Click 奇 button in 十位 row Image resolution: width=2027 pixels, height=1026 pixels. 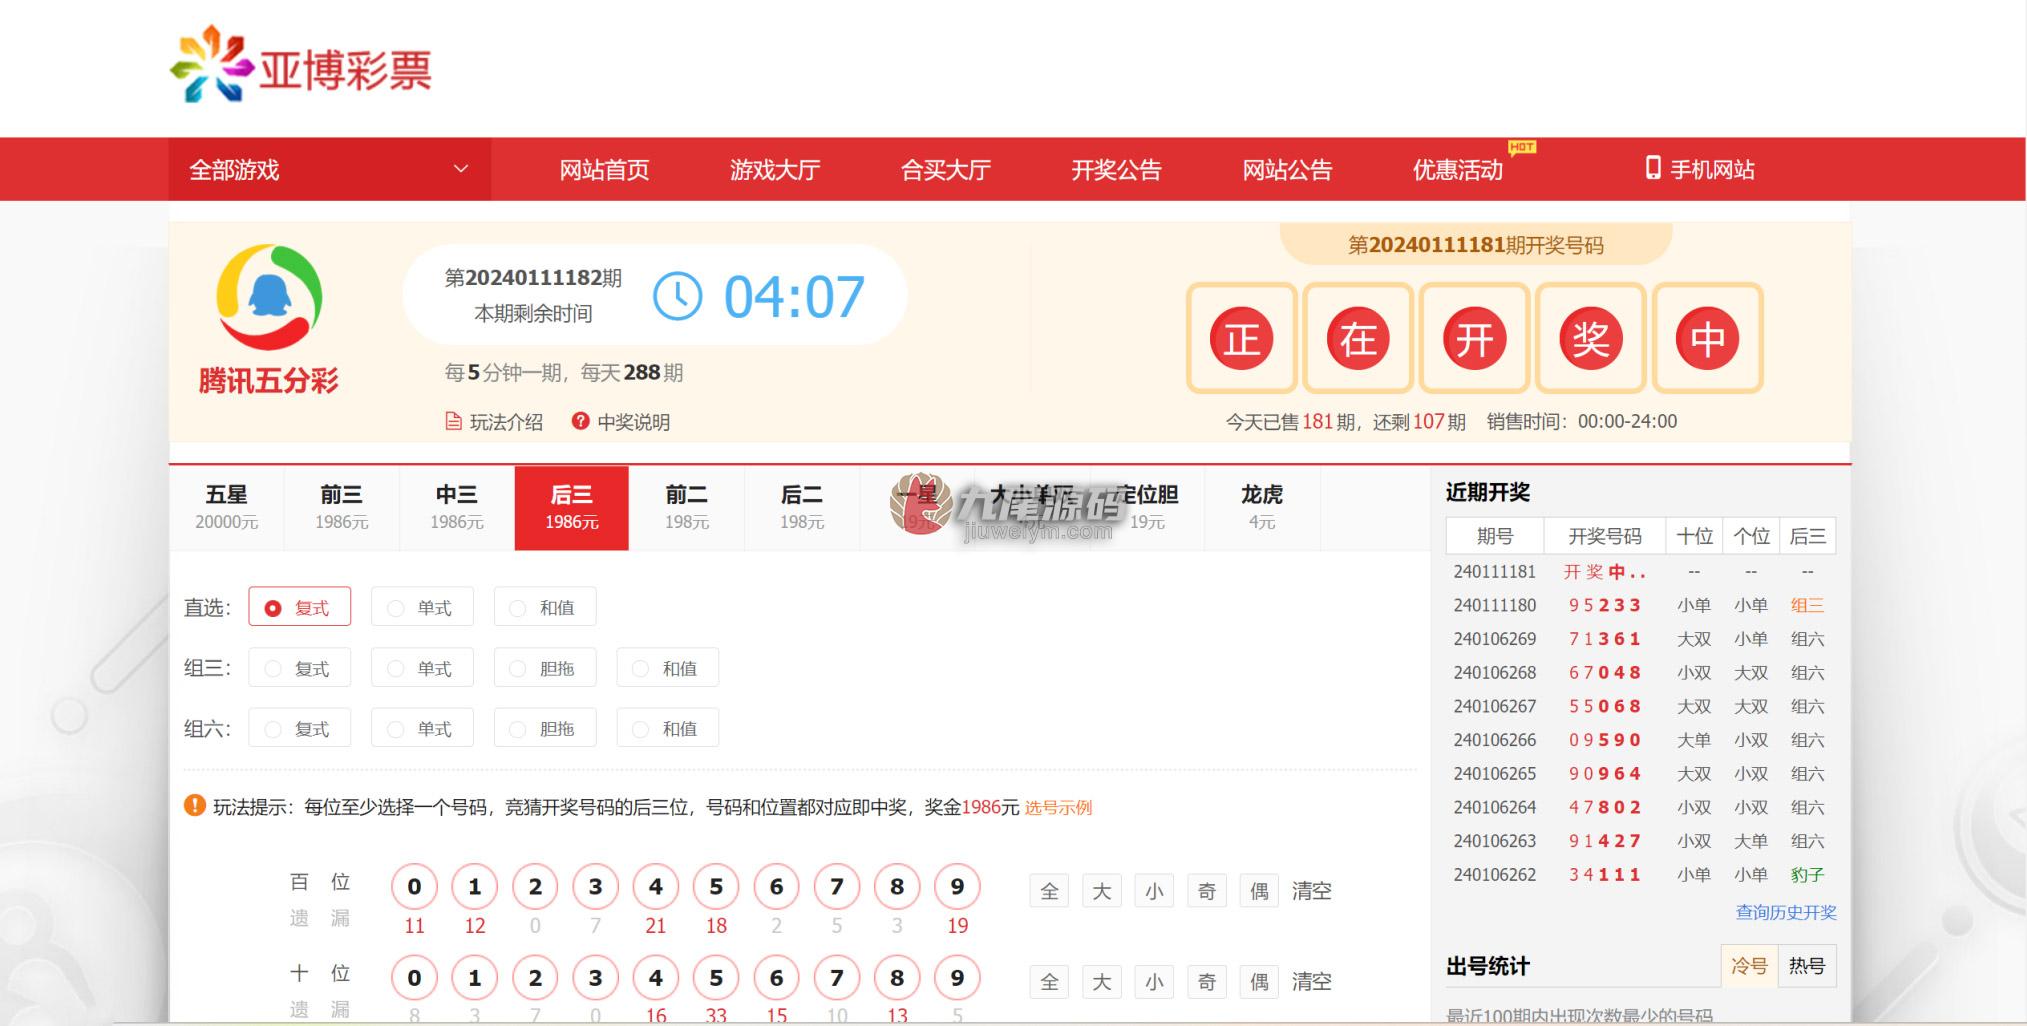pyautogui.click(x=1207, y=981)
